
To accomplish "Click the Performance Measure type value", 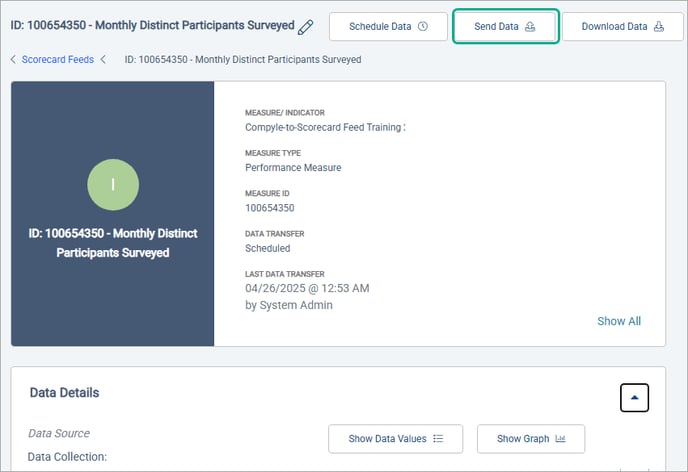I will click(x=293, y=168).
